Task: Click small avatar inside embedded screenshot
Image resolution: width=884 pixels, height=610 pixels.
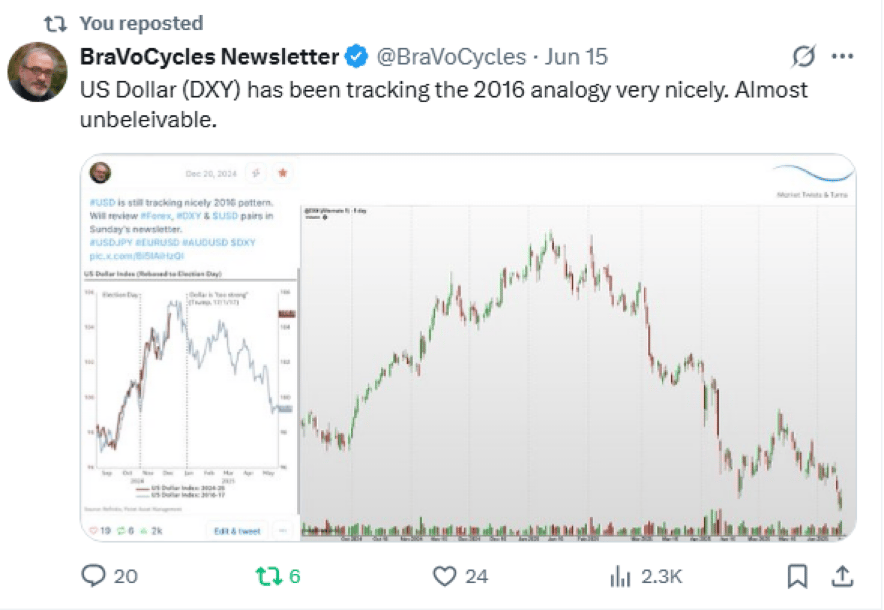Action: pos(100,173)
